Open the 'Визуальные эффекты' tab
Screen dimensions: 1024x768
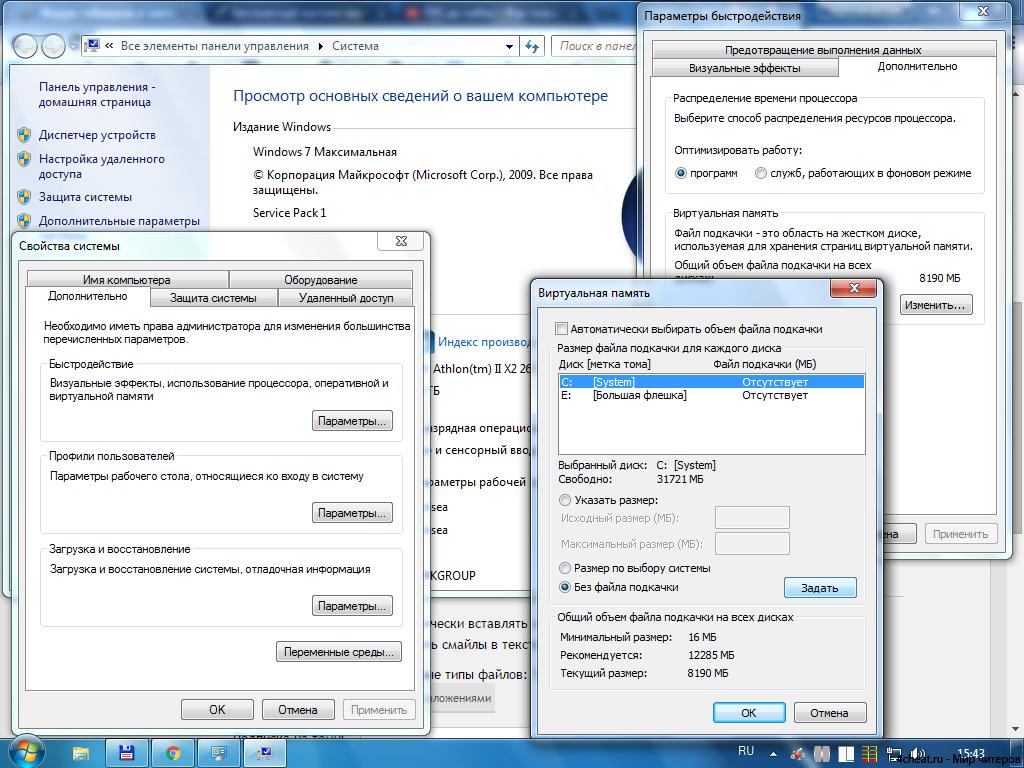pyautogui.click(x=744, y=68)
